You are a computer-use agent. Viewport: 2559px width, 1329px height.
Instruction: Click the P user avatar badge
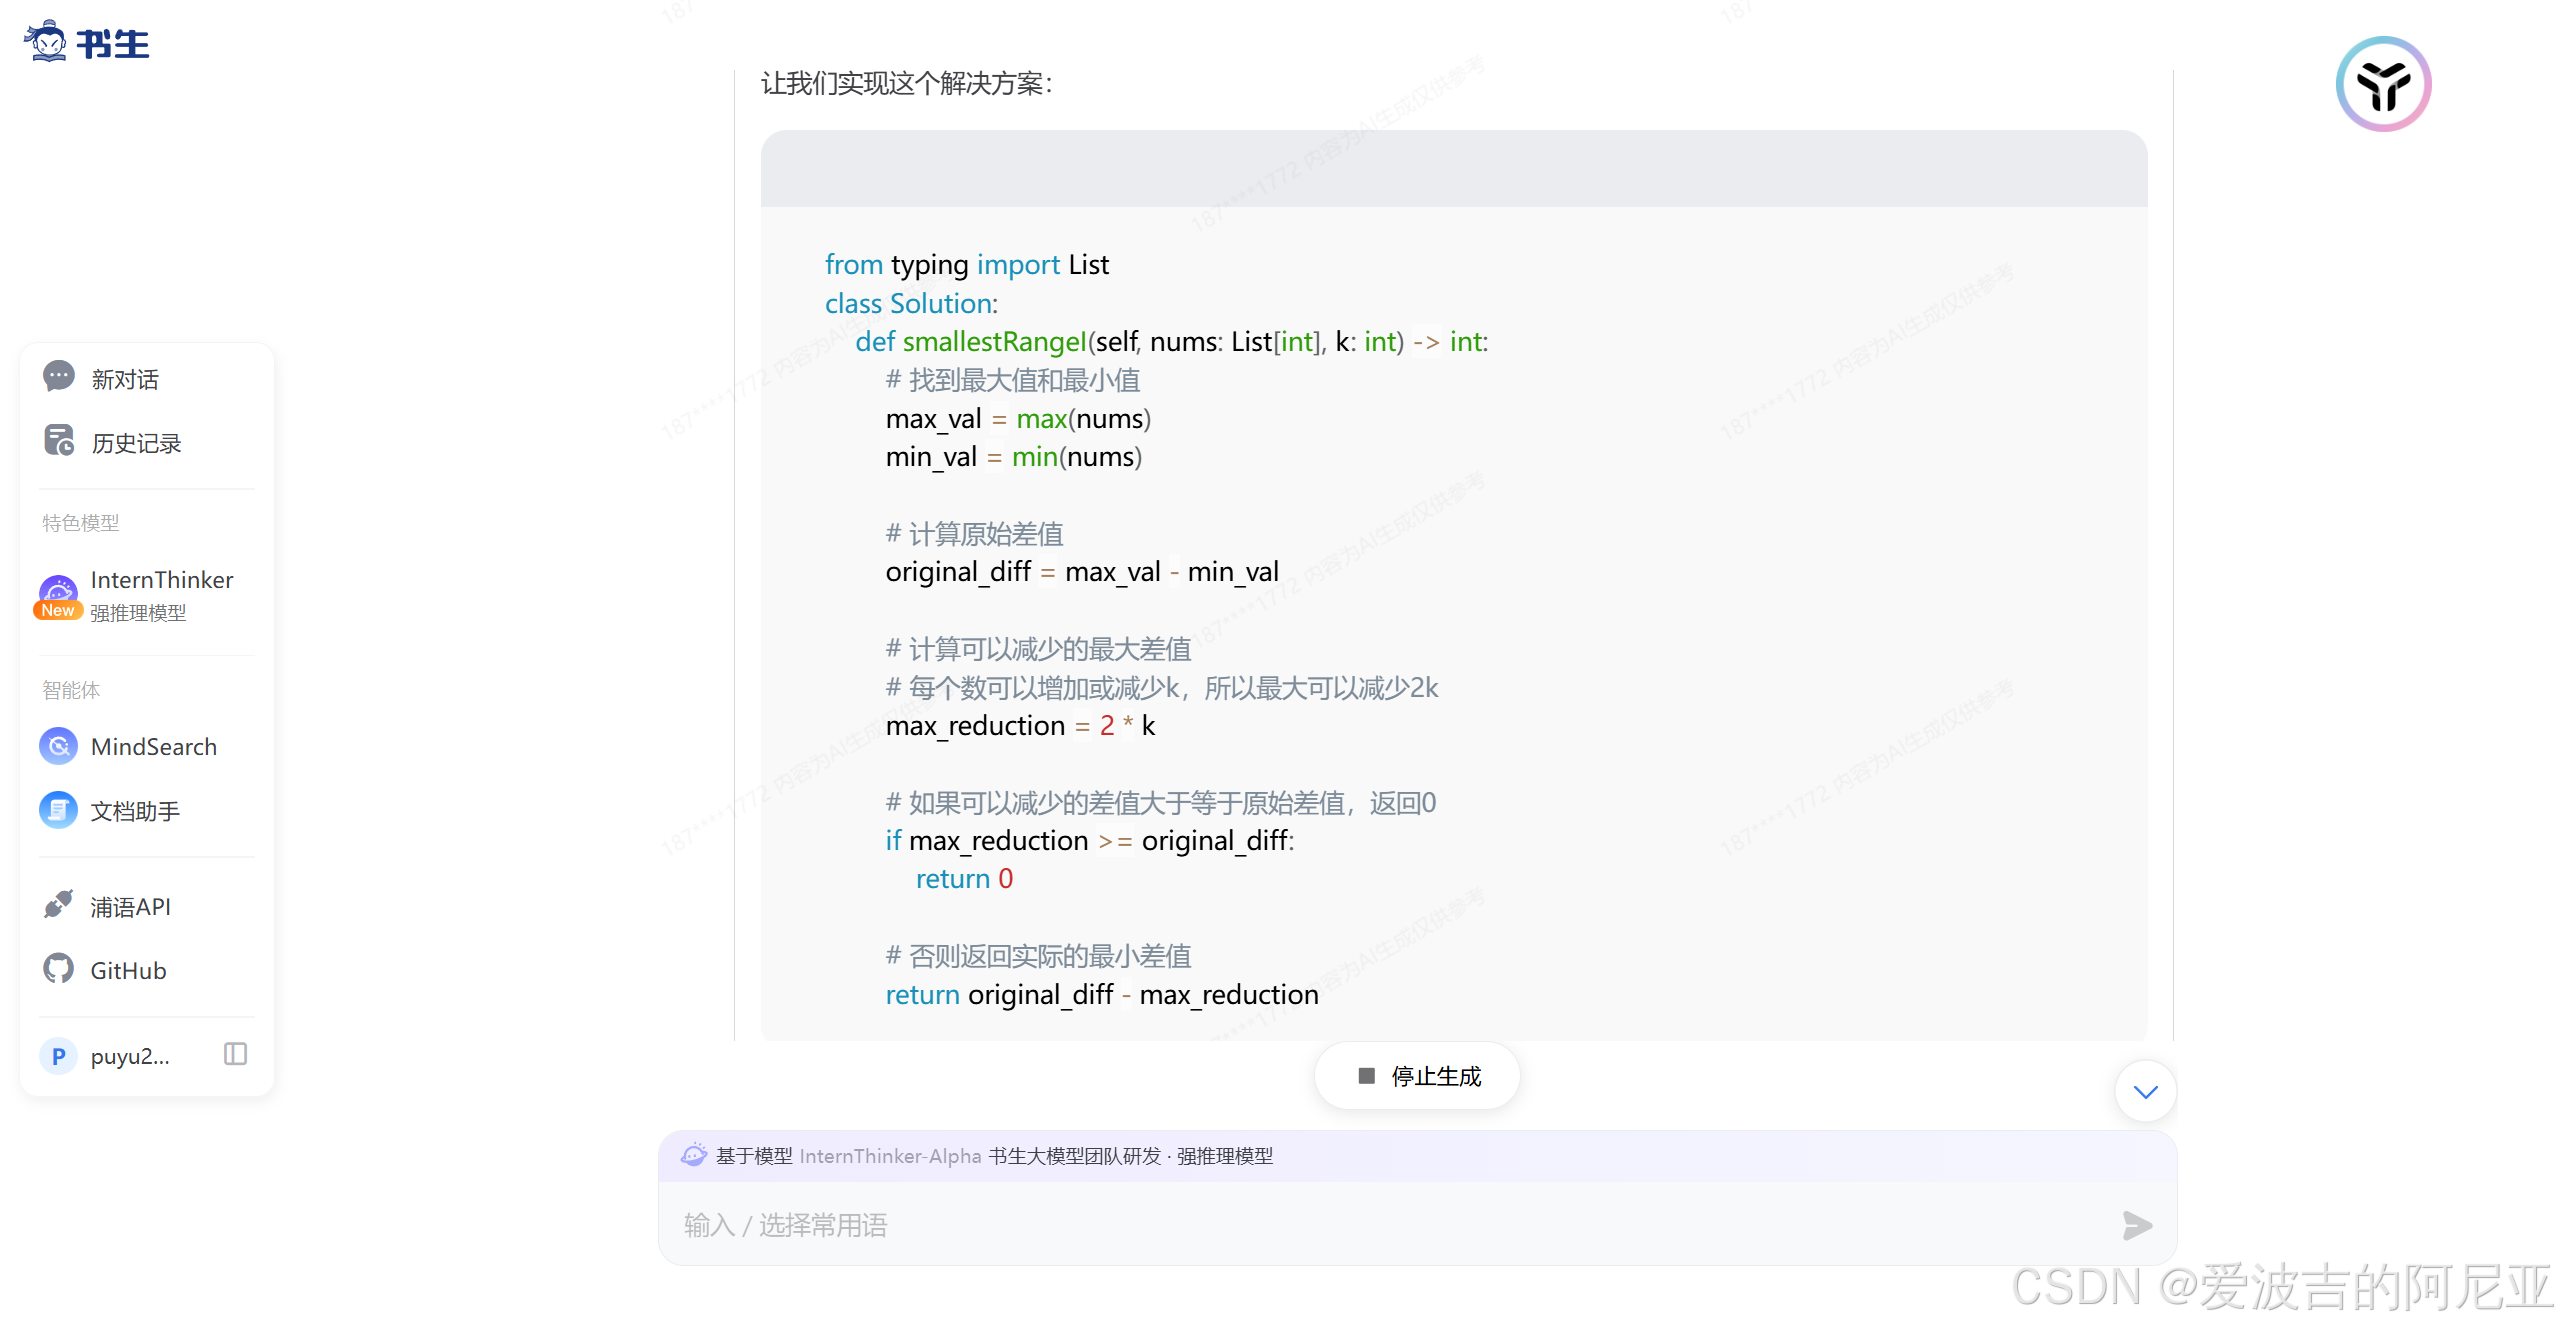click(x=58, y=1056)
